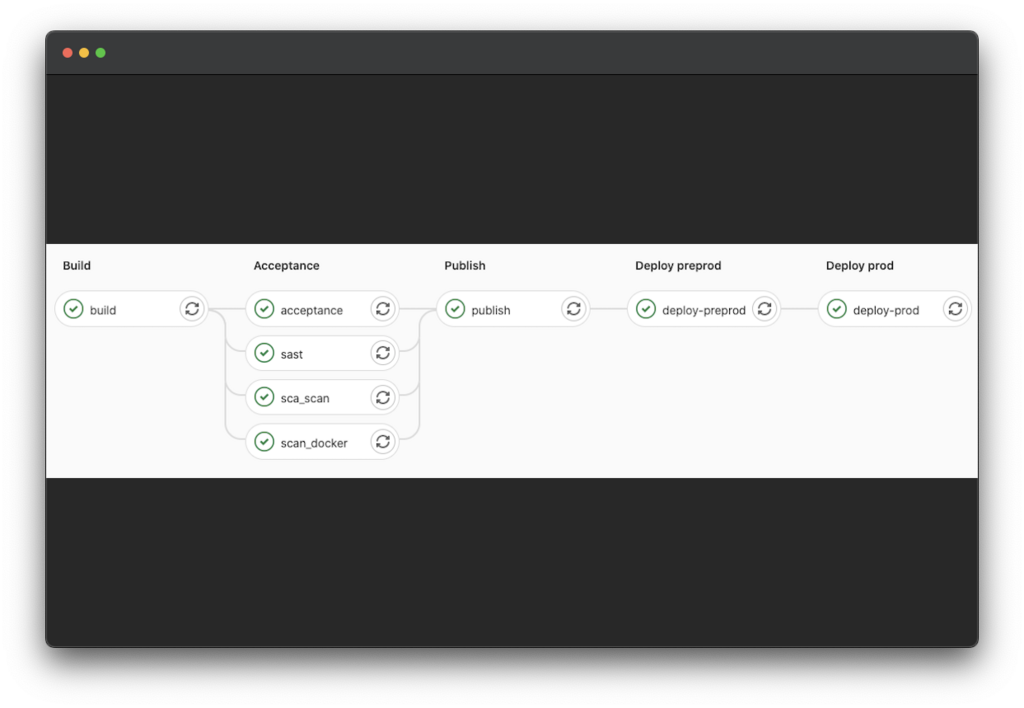
Task: Retry the scan_docker job
Action: click(382, 441)
